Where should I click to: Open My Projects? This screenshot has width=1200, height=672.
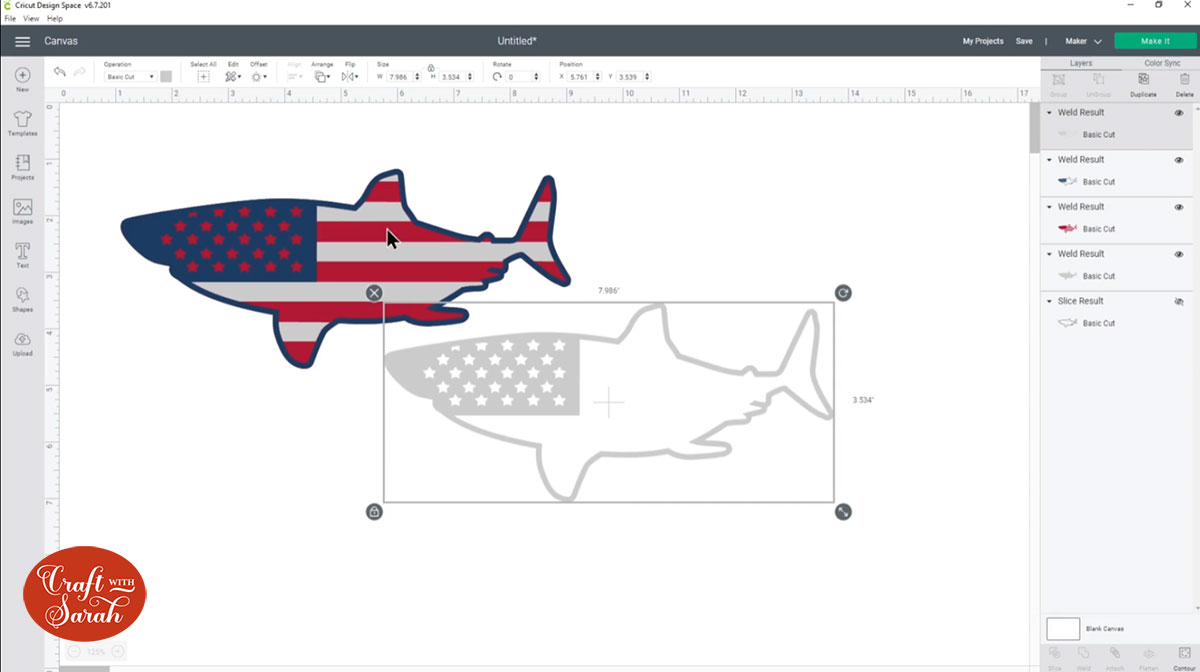(x=983, y=41)
